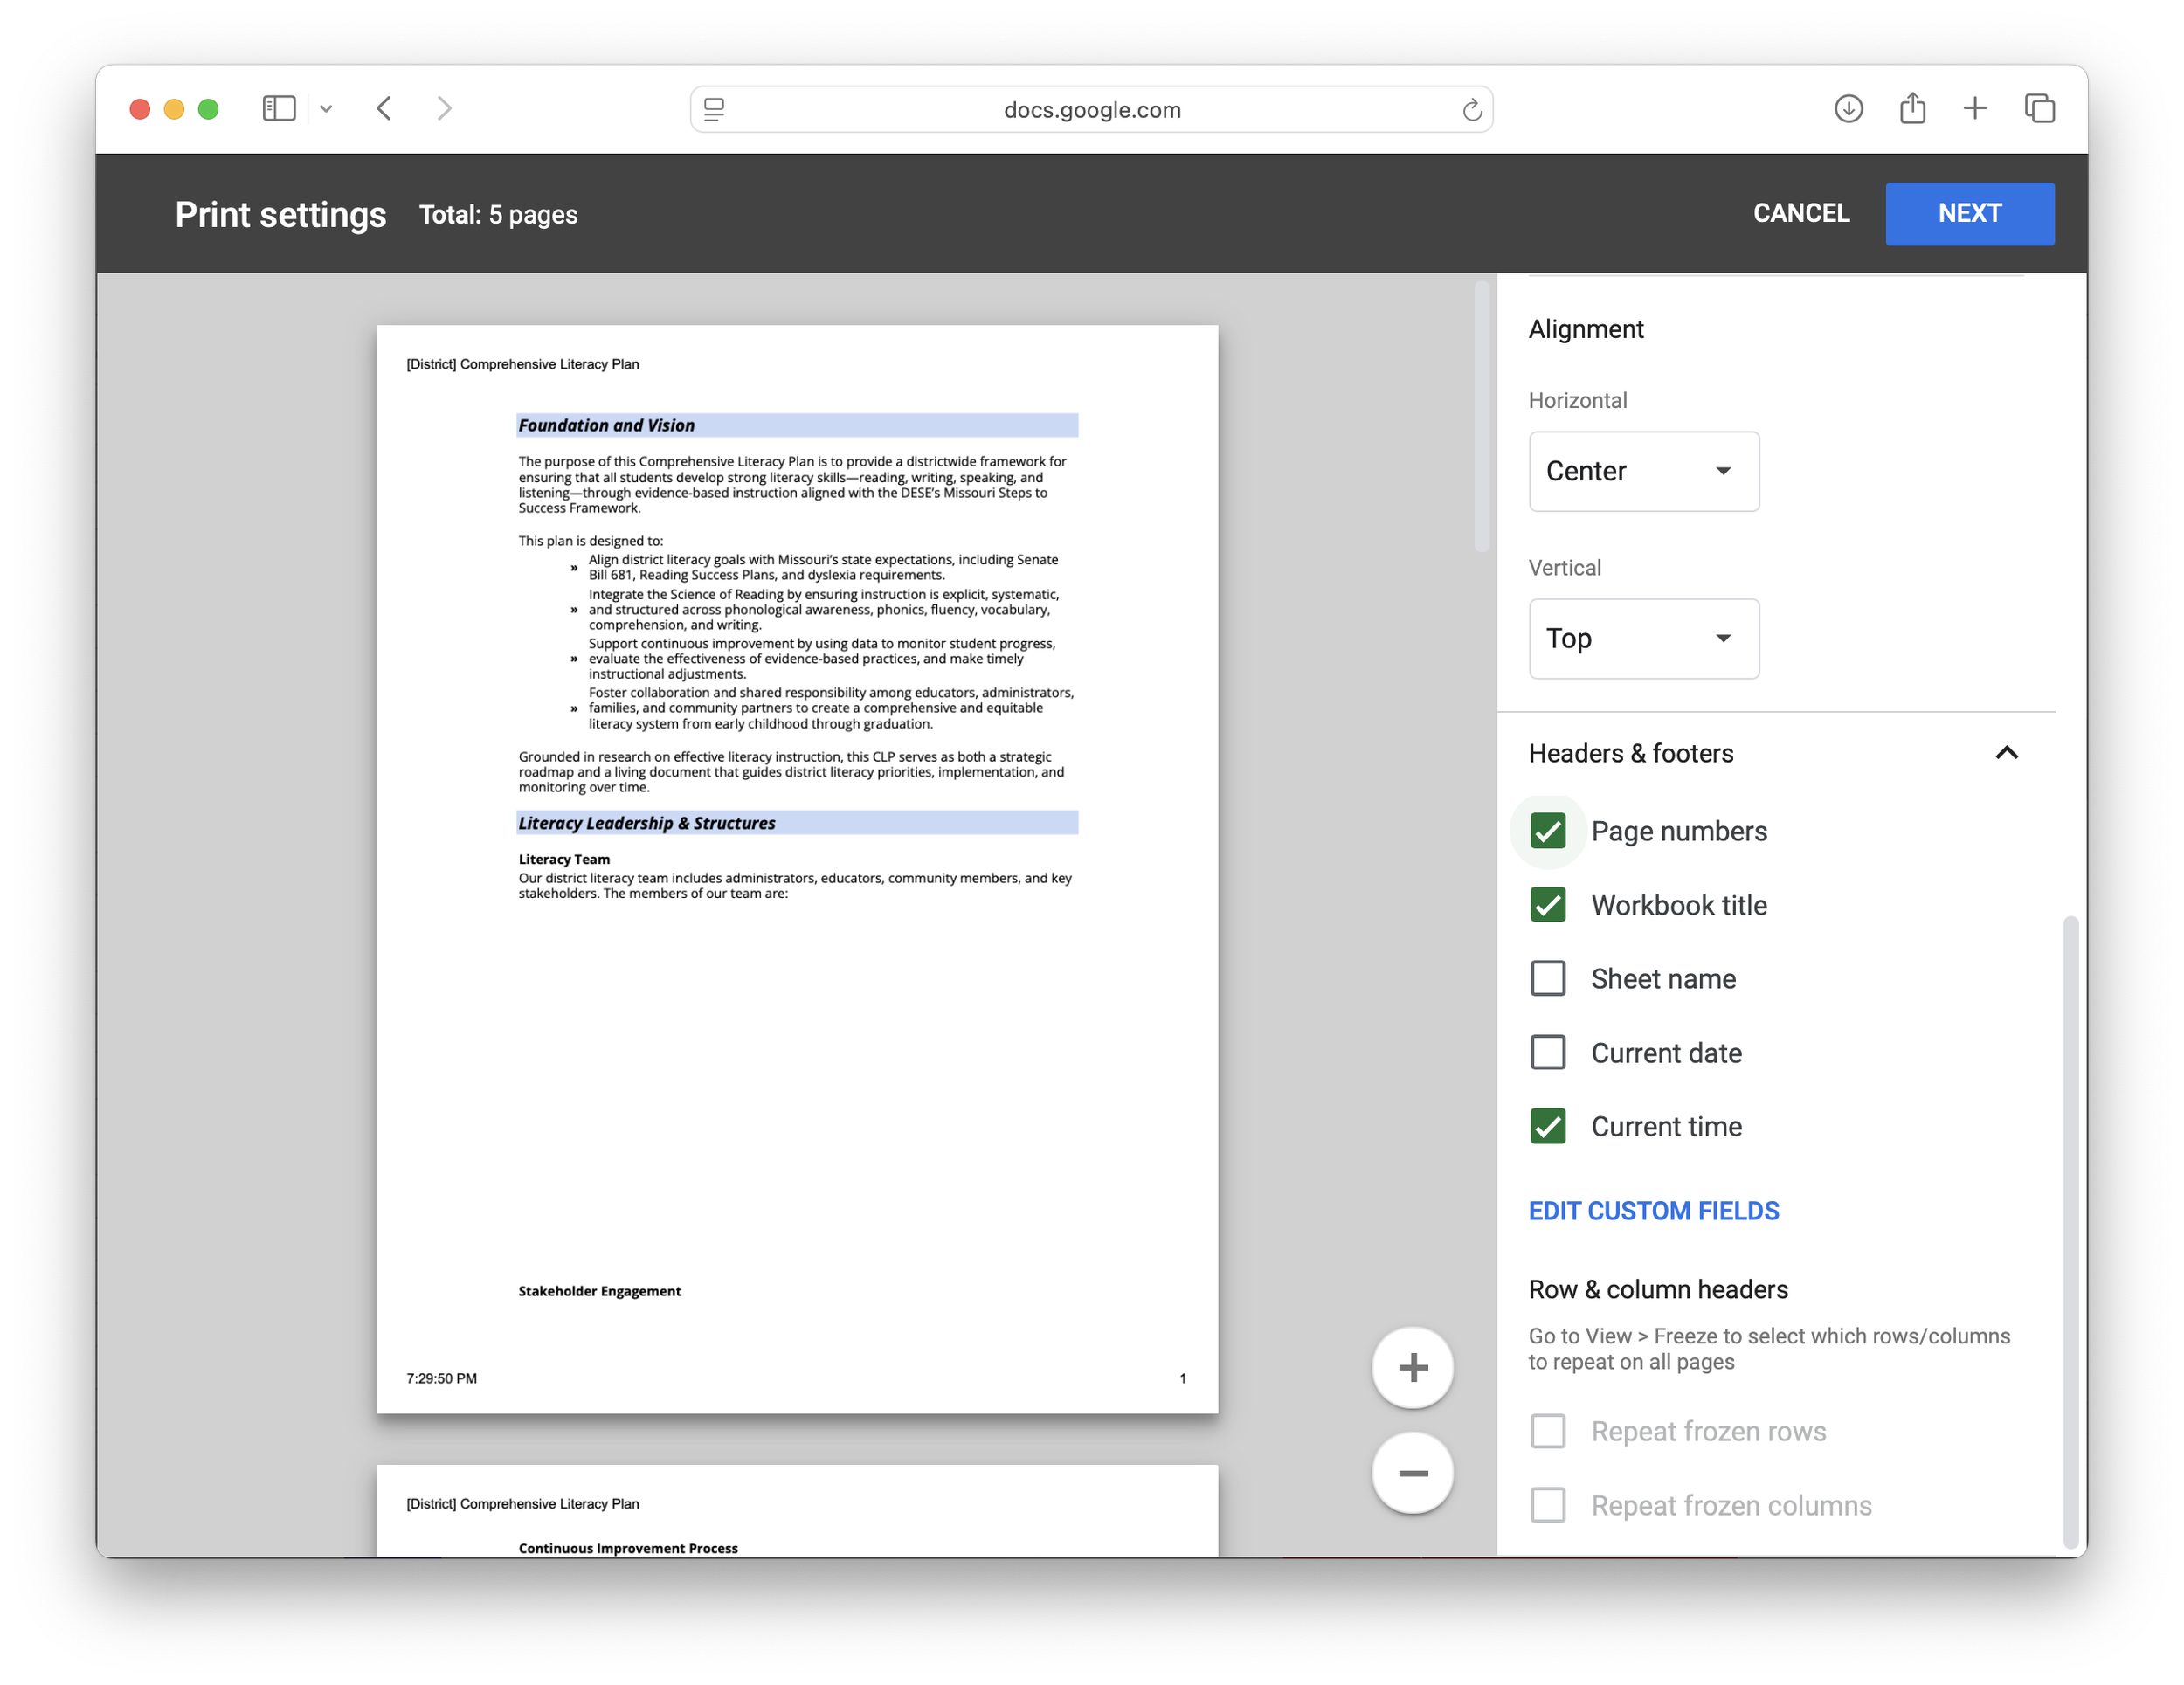2184x1685 pixels.
Task: Collapse the Headers & footers section
Action: [2006, 753]
